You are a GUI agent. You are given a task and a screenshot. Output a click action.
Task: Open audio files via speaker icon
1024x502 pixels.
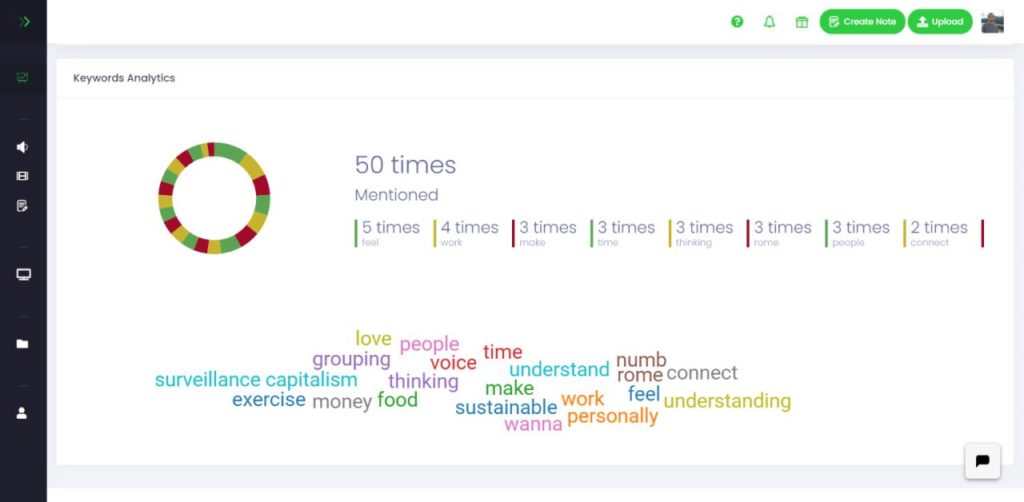click(x=23, y=147)
